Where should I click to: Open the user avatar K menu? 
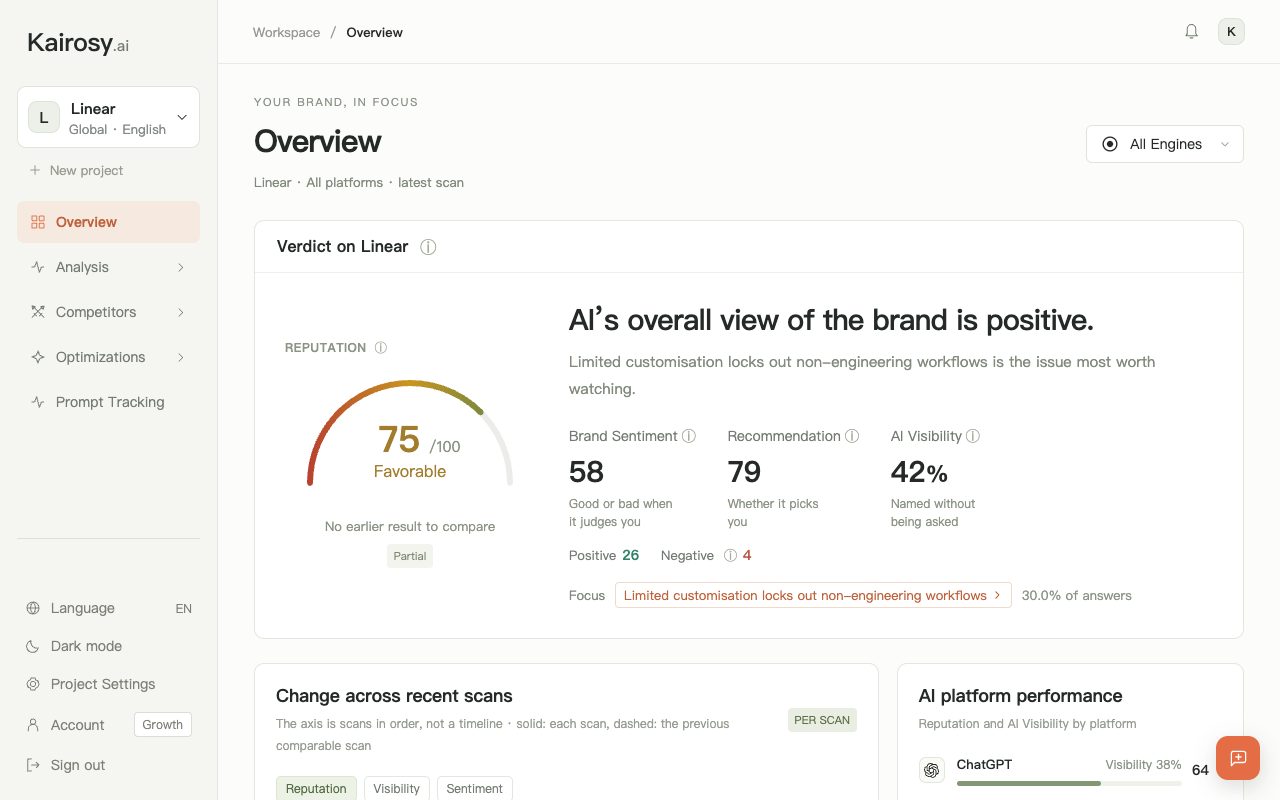pos(1231,32)
